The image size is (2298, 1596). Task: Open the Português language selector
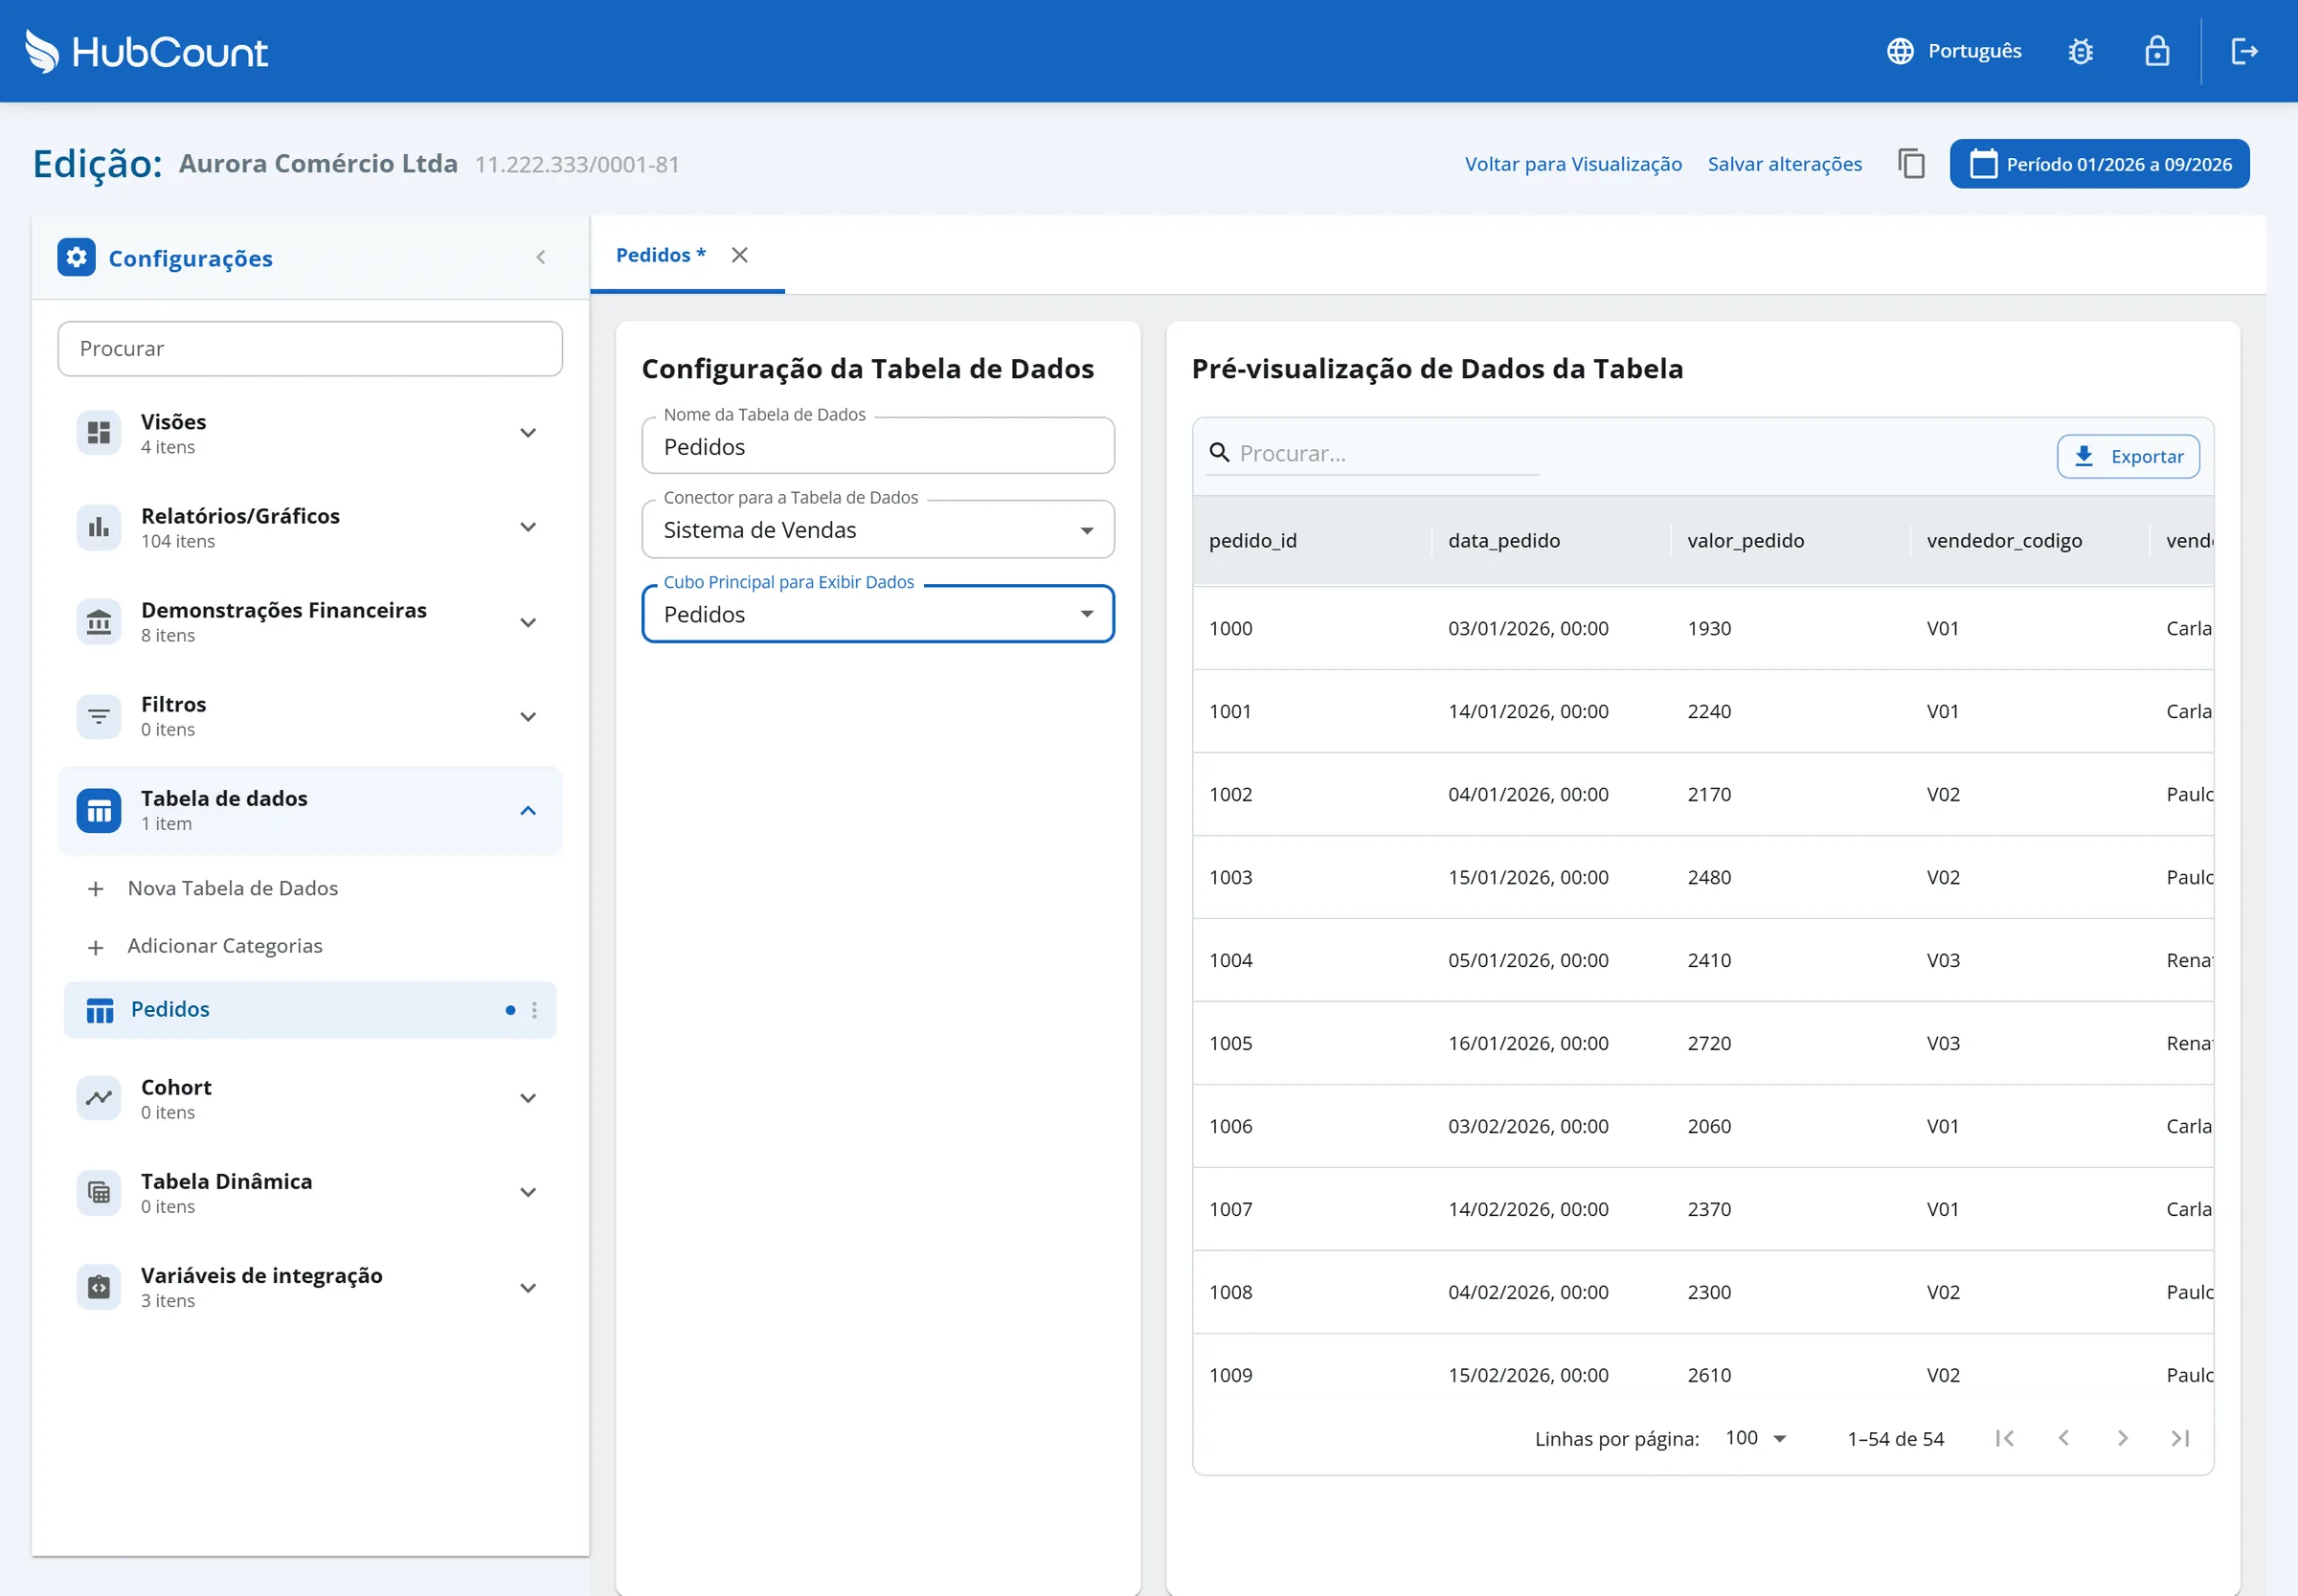(1954, 51)
